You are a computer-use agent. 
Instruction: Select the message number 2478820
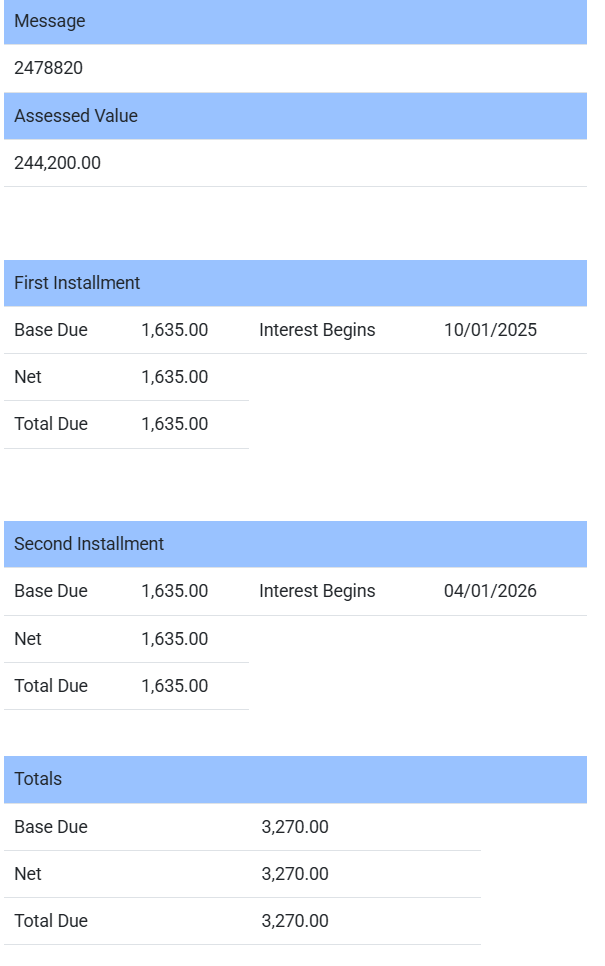48,68
